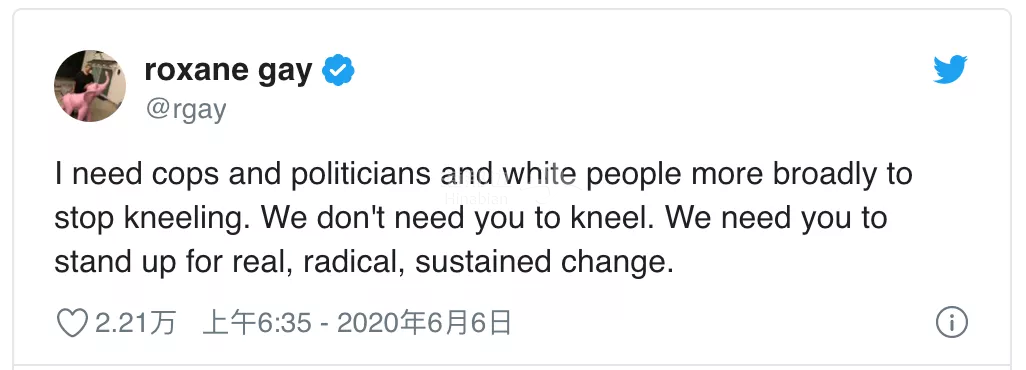The width and height of the screenshot is (1026, 370).
Task: Open the circled info icon
Action: point(951,323)
